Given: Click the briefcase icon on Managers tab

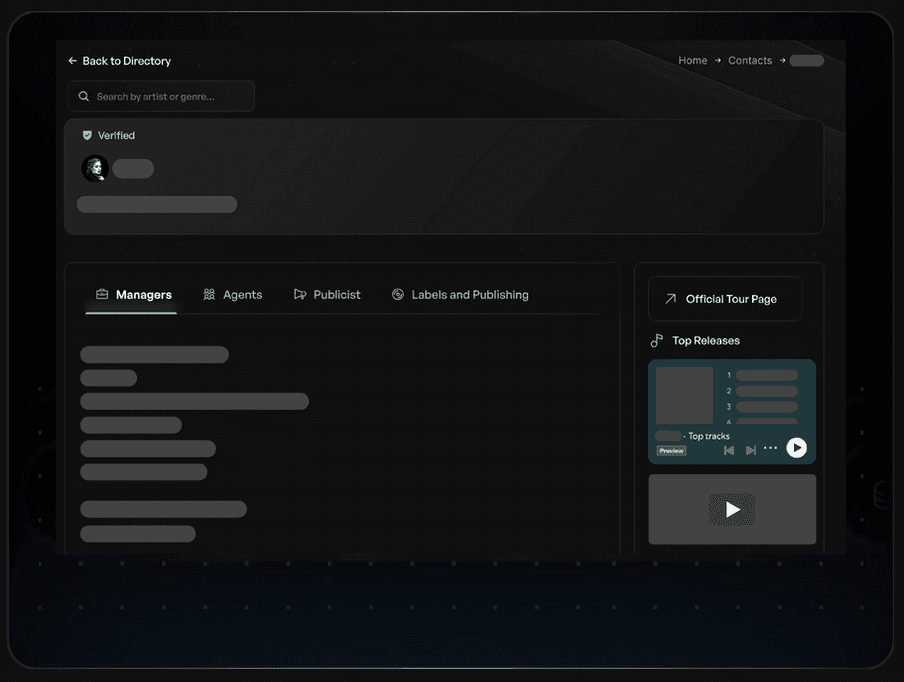Looking at the screenshot, I should [x=101, y=294].
